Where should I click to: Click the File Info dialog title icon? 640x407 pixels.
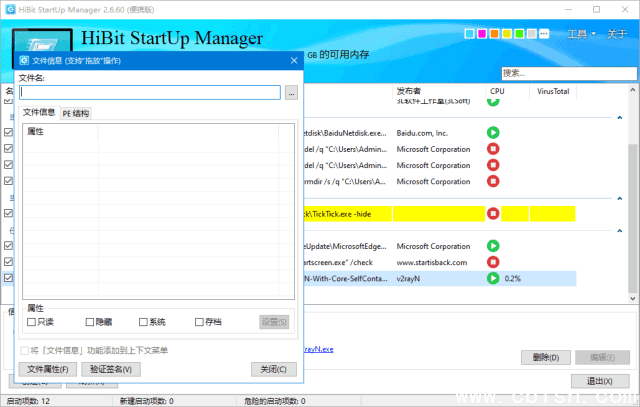pyautogui.click(x=23, y=60)
